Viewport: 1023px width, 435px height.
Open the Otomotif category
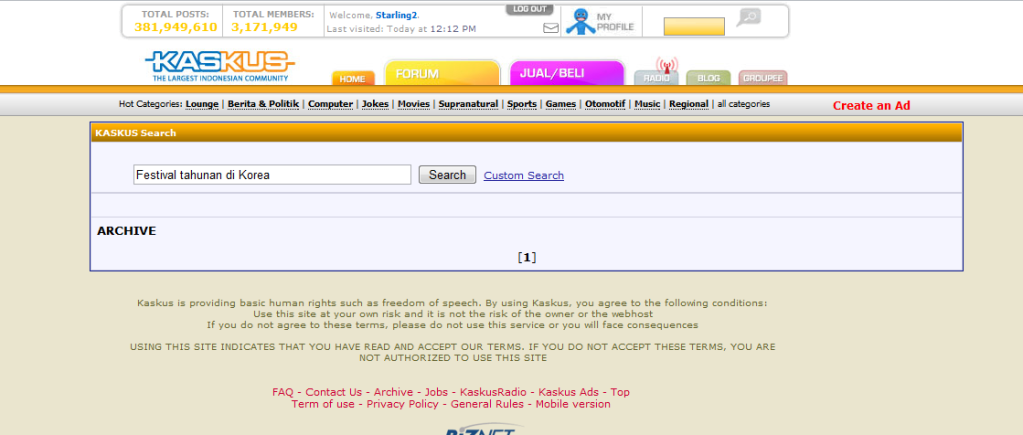click(x=605, y=104)
